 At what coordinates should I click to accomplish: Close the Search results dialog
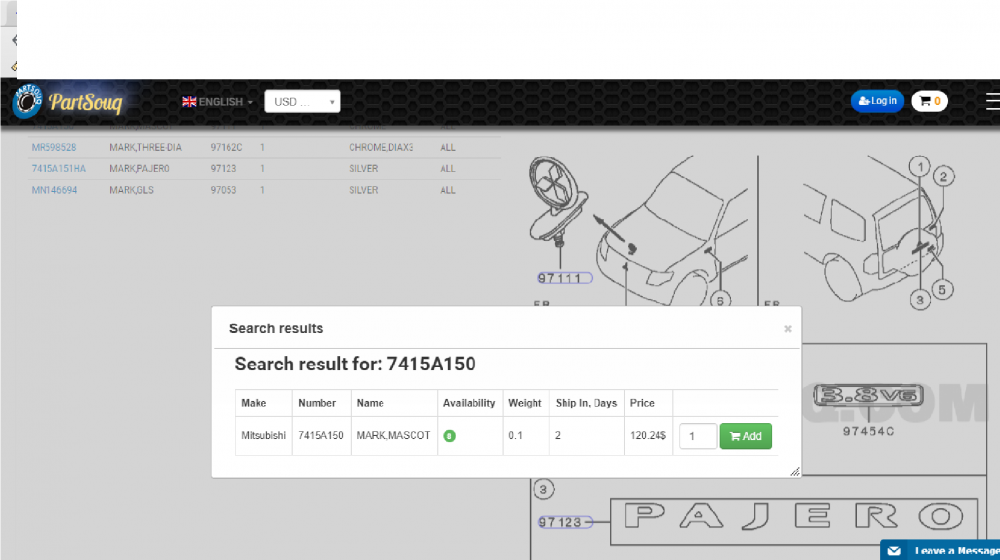[x=788, y=328]
